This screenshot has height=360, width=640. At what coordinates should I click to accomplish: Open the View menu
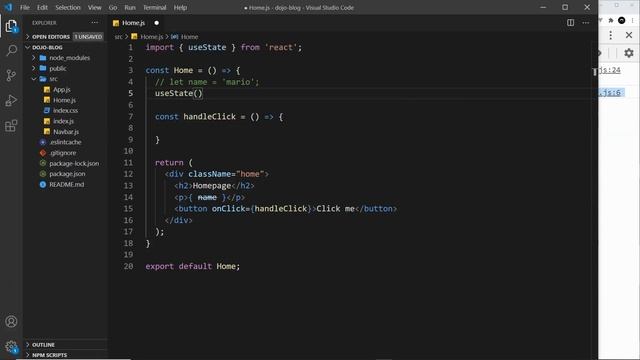[x=94, y=7]
